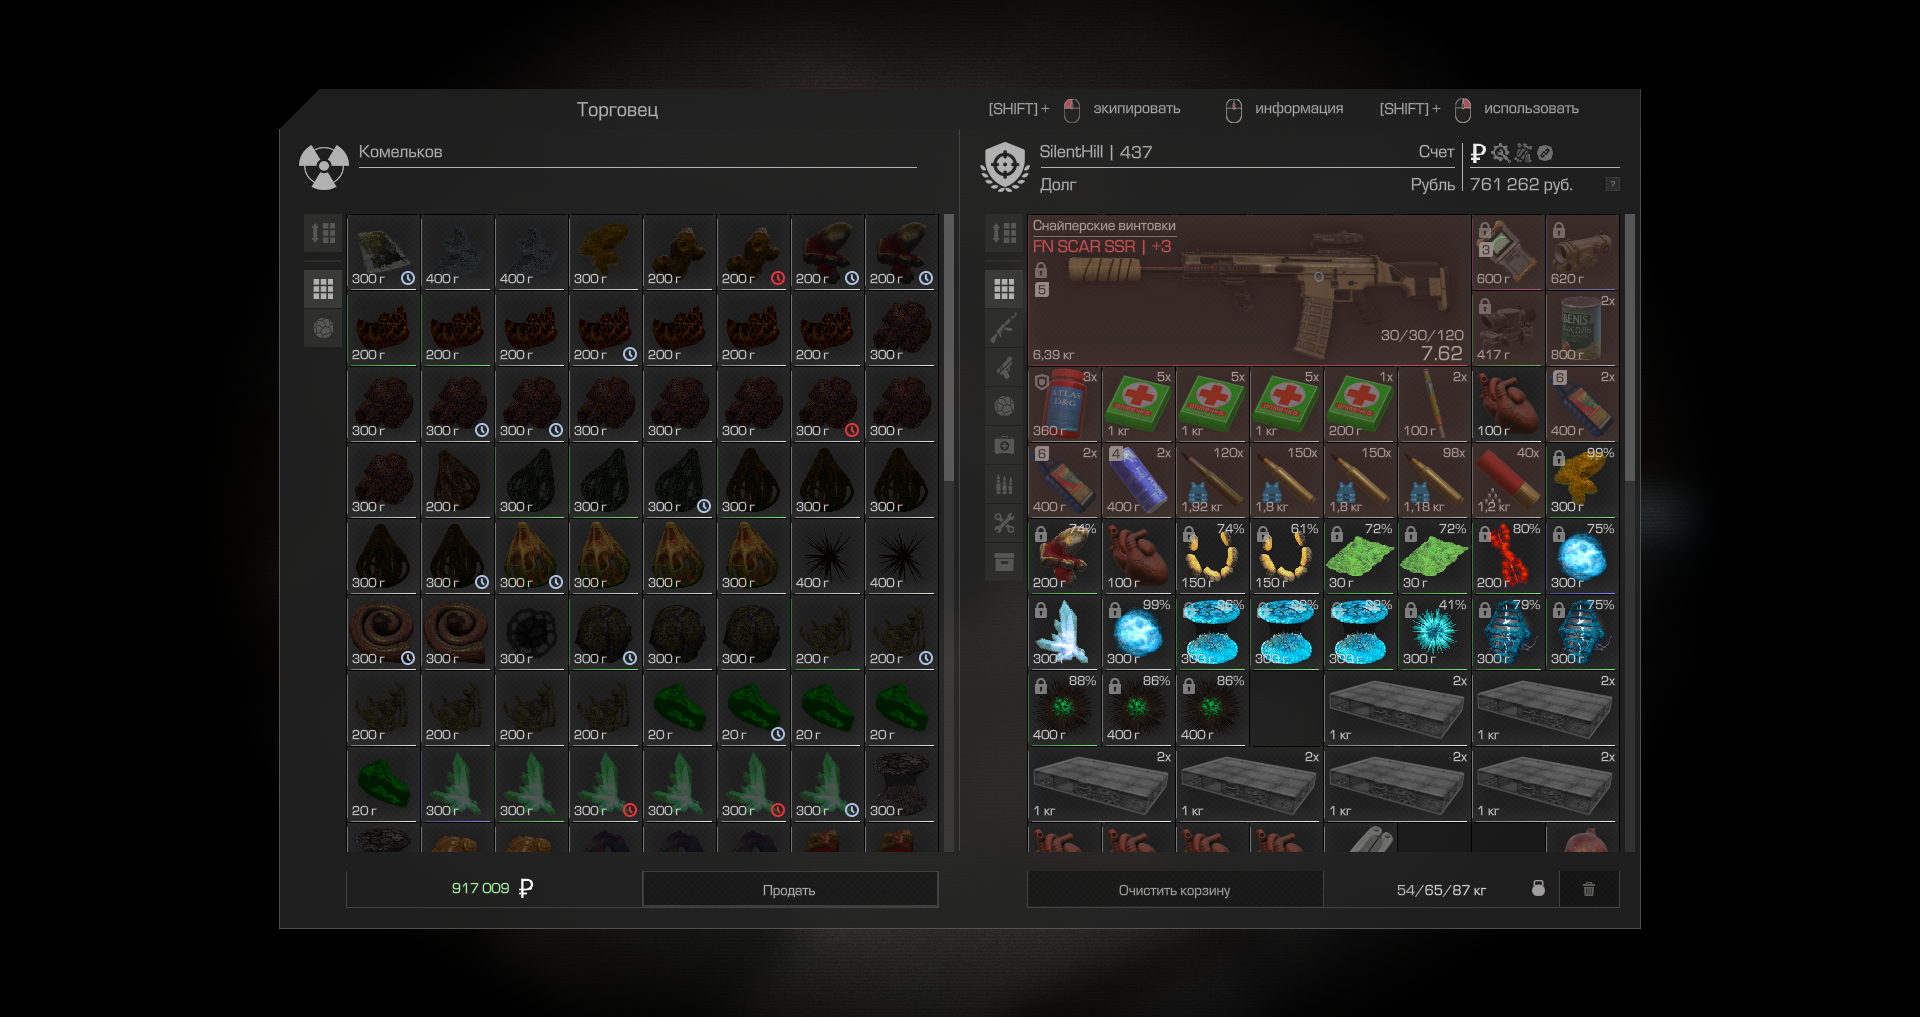Click the Долг faction emblem icon

(1004, 166)
